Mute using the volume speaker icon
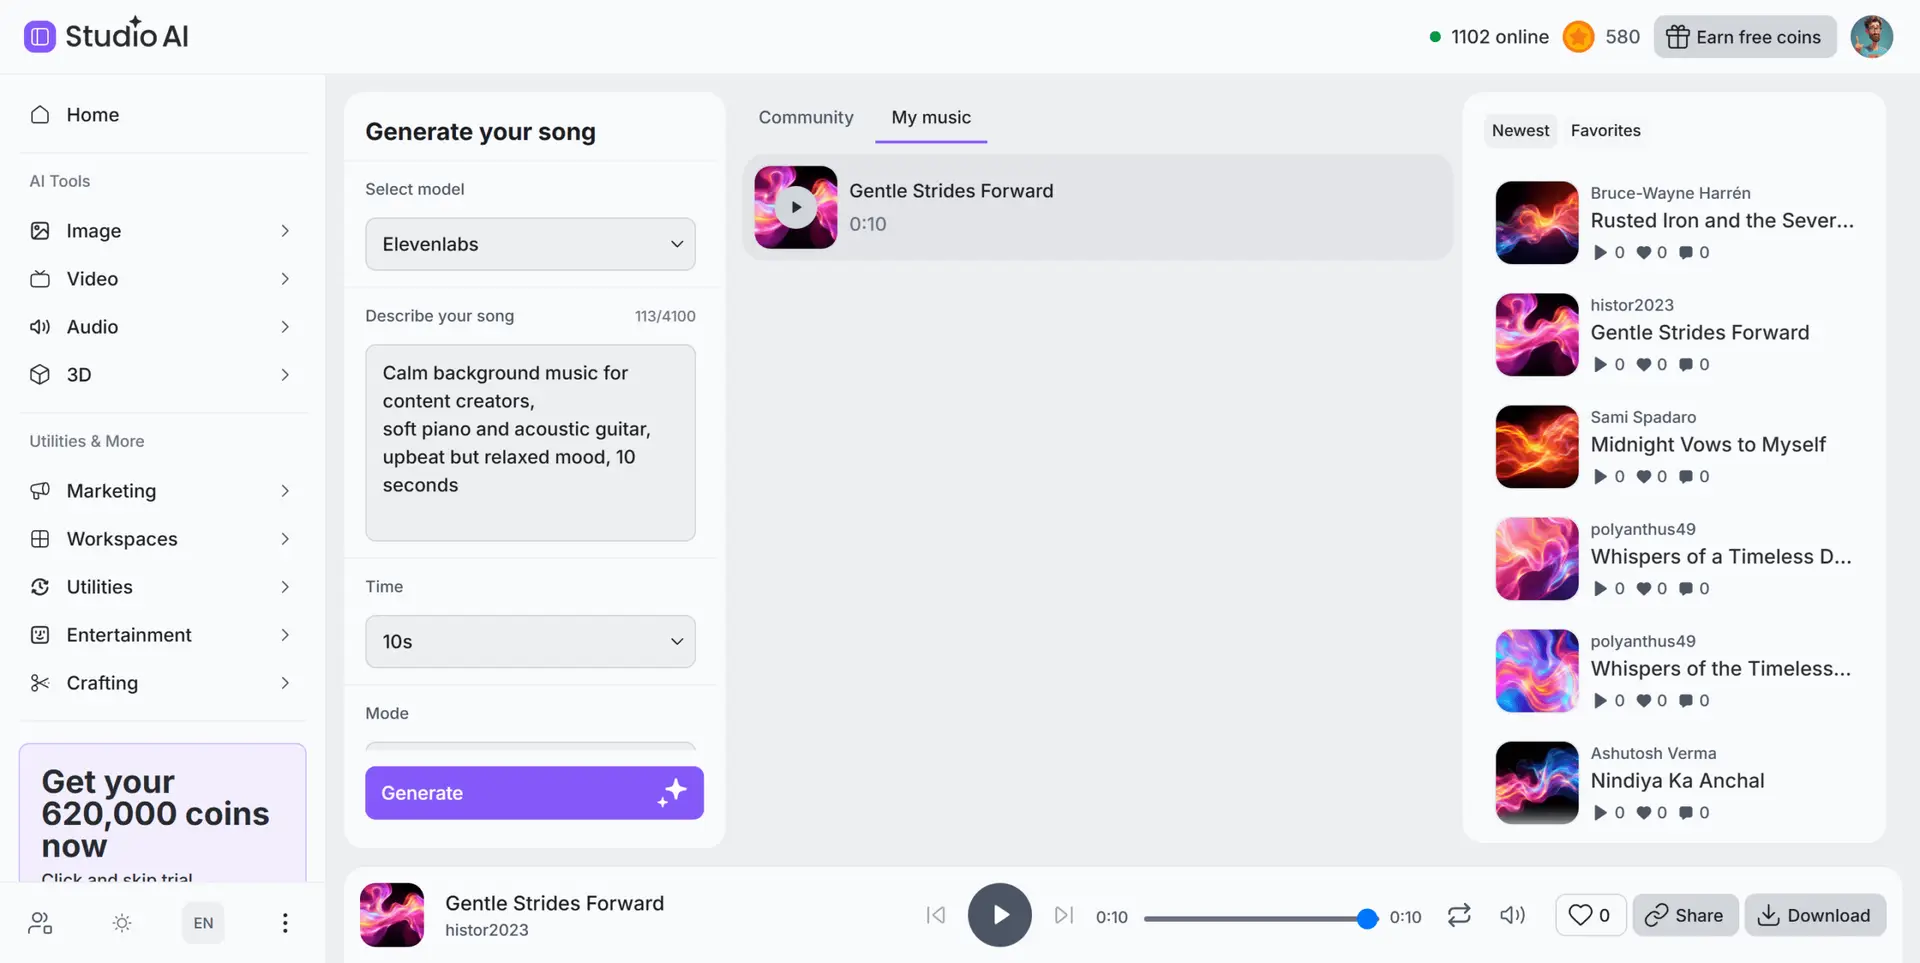This screenshot has width=1920, height=963. pyautogui.click(x=1512, y=915)
